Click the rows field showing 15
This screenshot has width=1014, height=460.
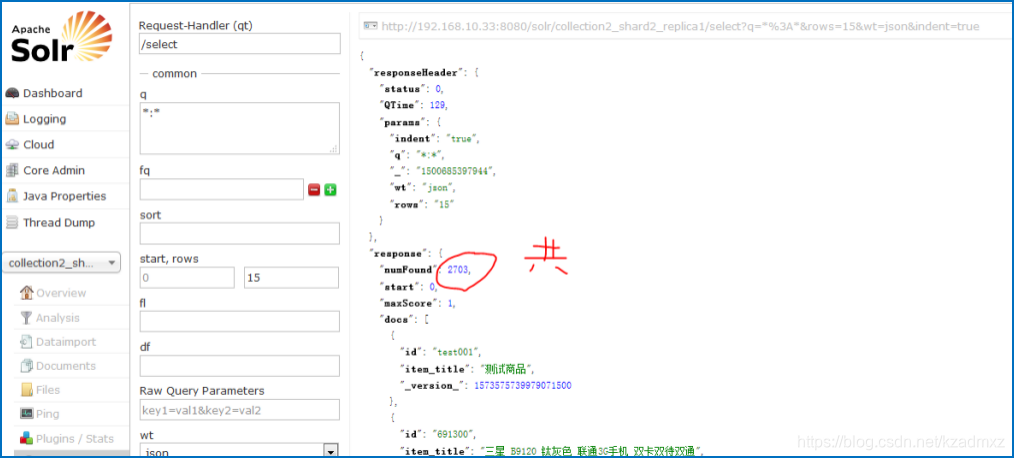[291, 278]
